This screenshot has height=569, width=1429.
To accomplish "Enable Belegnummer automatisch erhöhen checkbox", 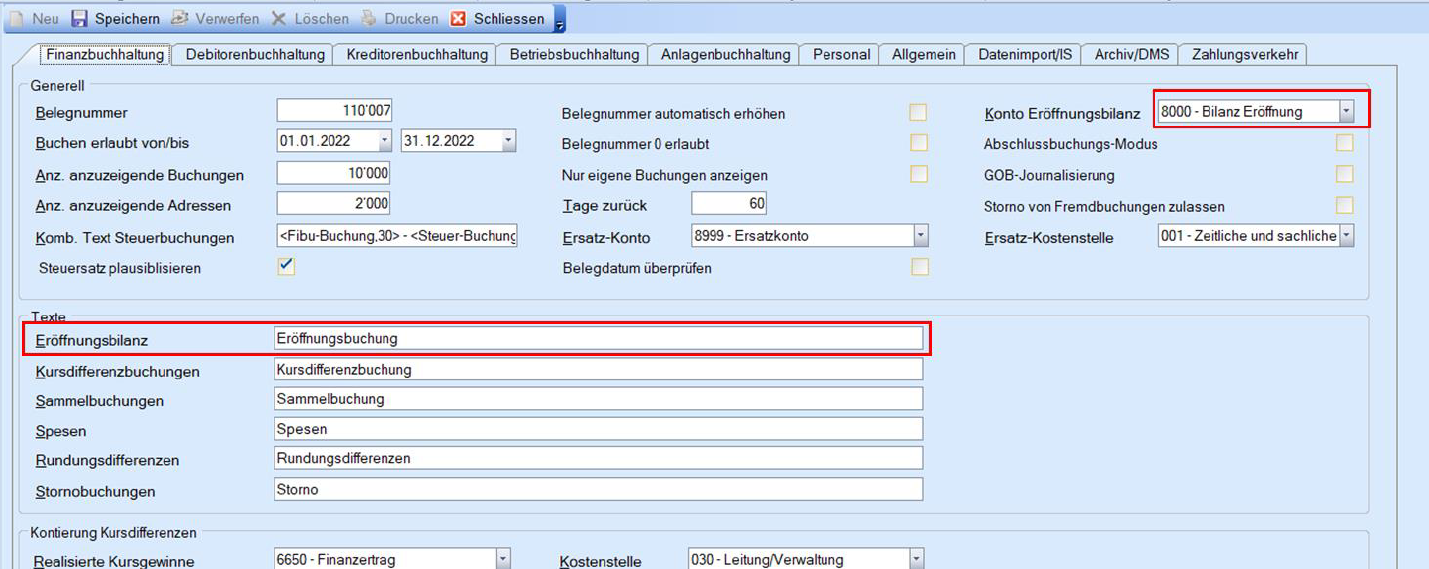I will (918, 112).
